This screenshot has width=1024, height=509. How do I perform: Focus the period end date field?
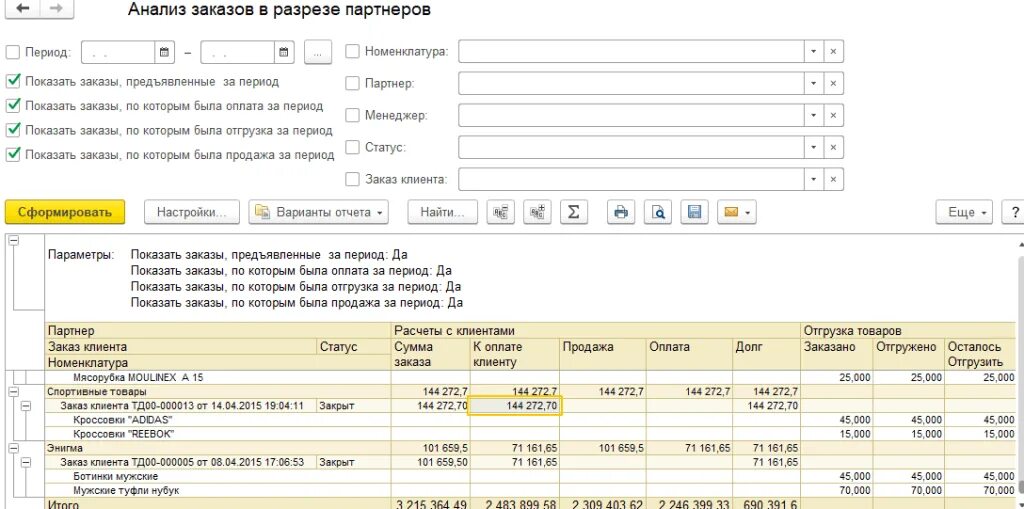click(237, 53)
